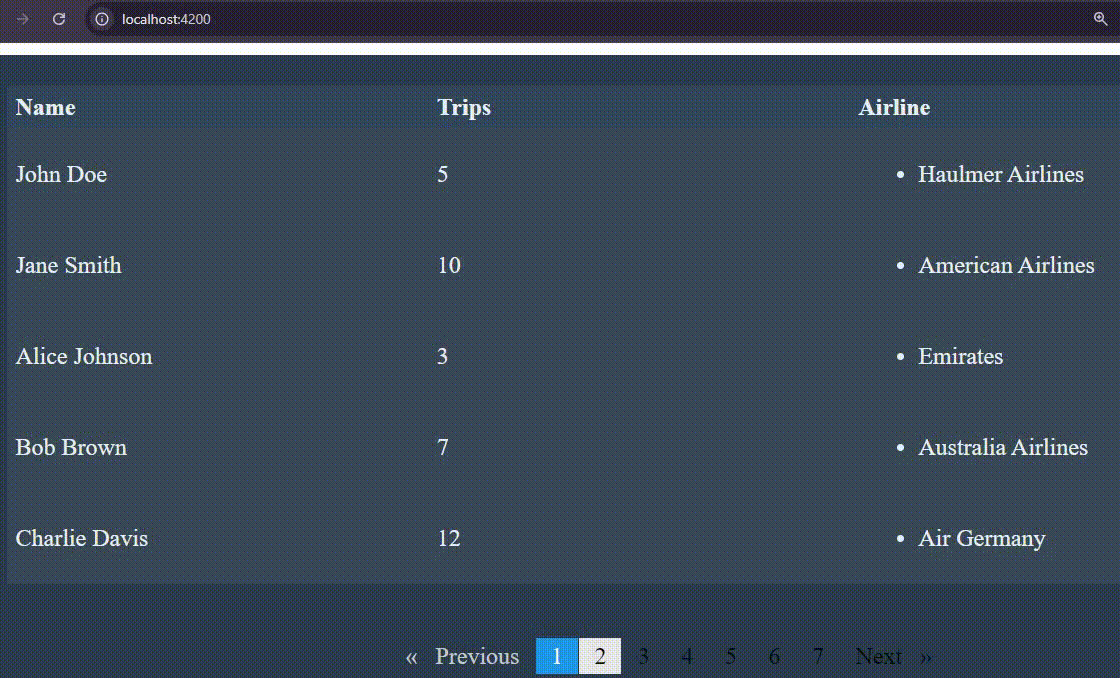Jump to pagination page 4

[x=687, y=656]
